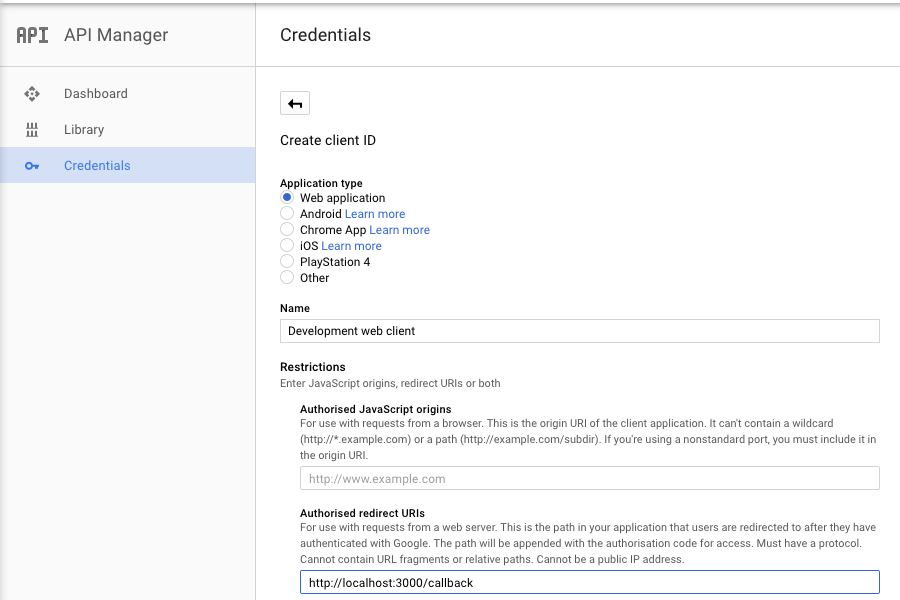The height and width of the screenshot is (600, 900).
Task: Open the Learn more link for Chrome App
Action: (x=399, y=229)
